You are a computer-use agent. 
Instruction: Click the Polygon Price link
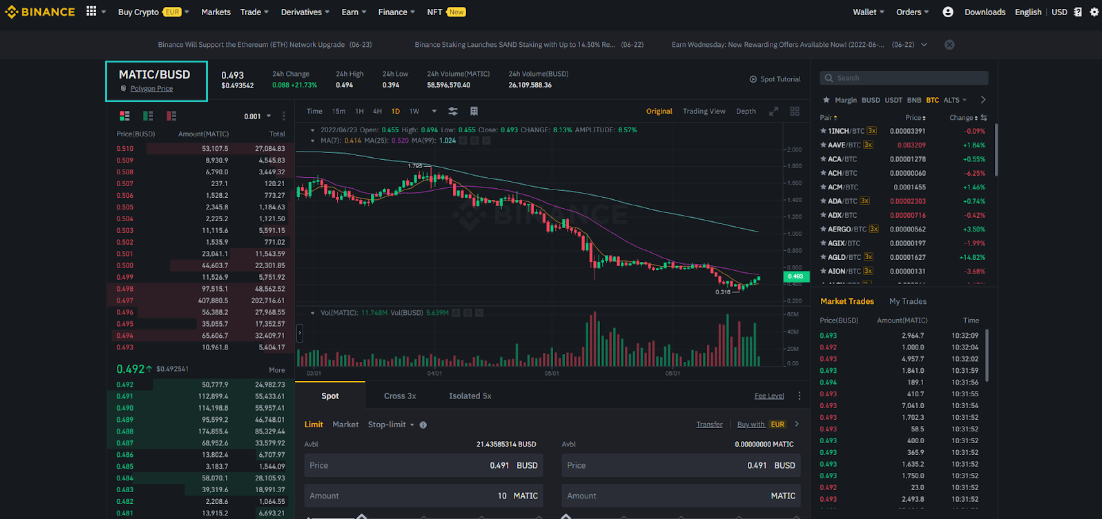(151, 89)
